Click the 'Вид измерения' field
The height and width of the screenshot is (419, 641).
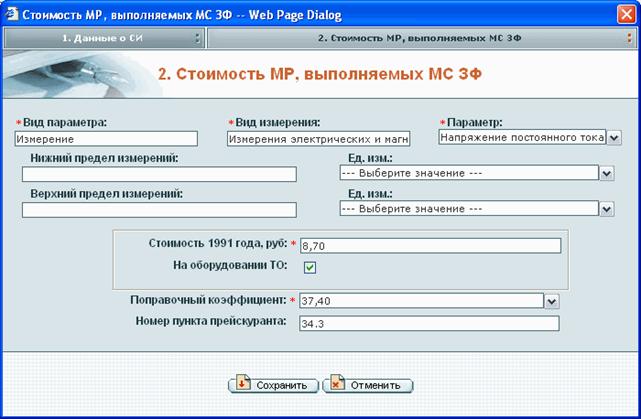pos(318,139)
